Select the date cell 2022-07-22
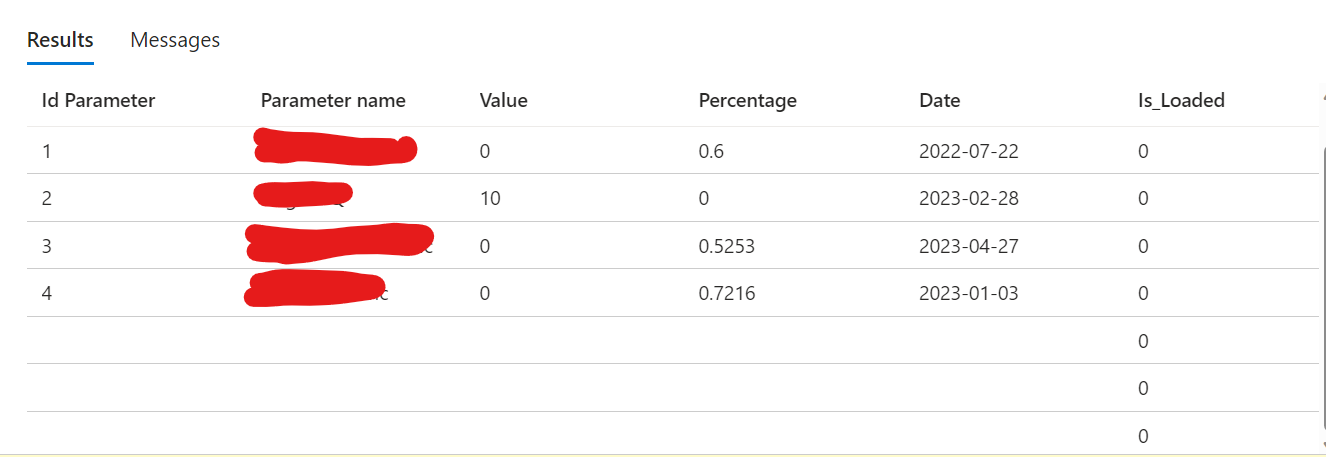This screenshot has height=457, width=1326. (968, 151)
